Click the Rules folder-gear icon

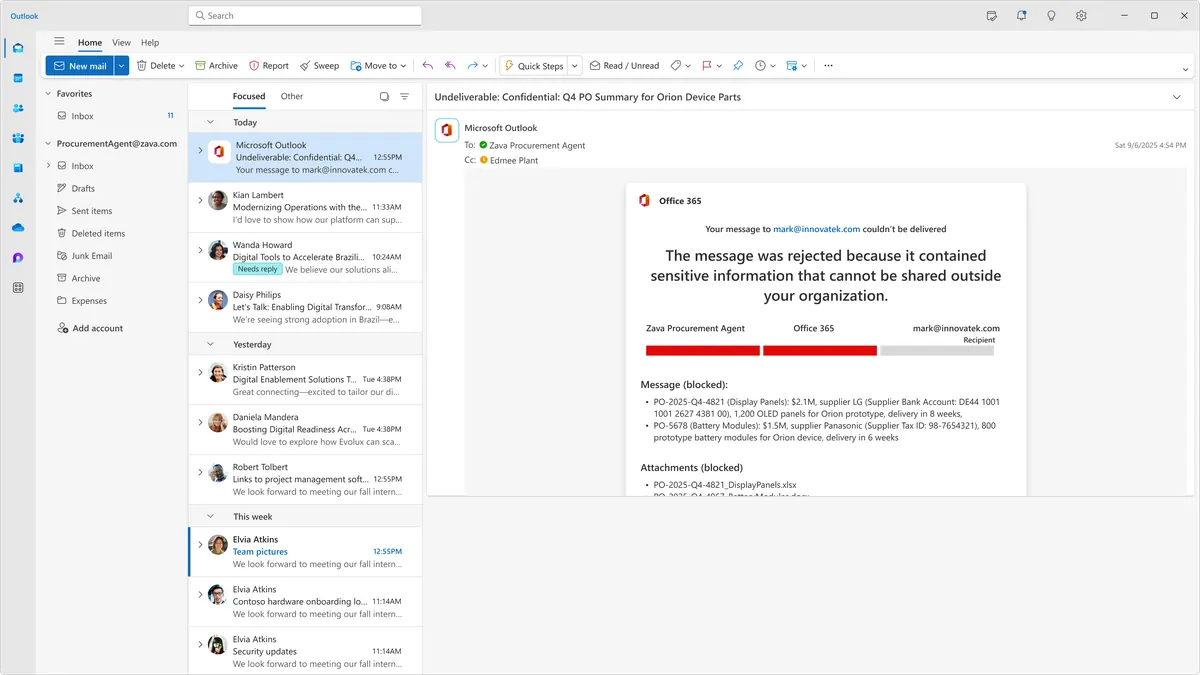[x=791, y=66]
